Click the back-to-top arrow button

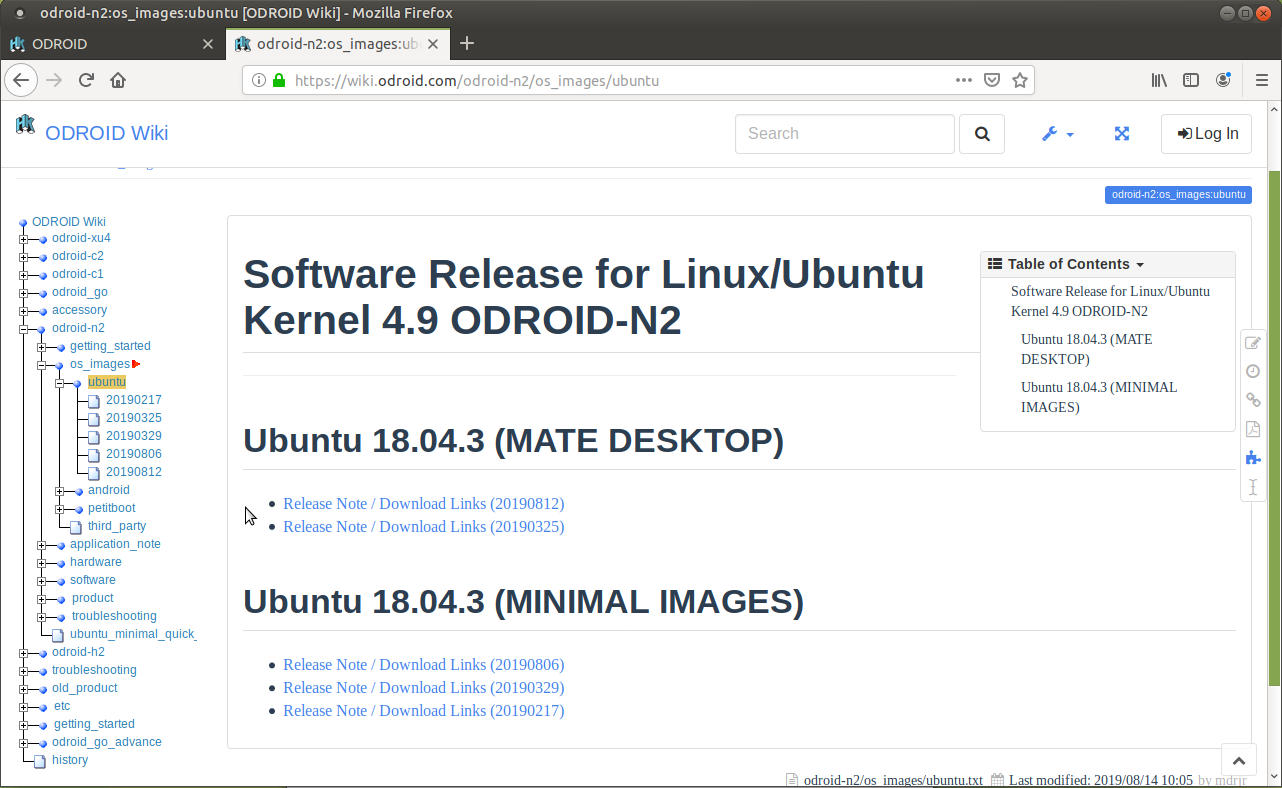pyautogui.click(x=1238, y=761)
